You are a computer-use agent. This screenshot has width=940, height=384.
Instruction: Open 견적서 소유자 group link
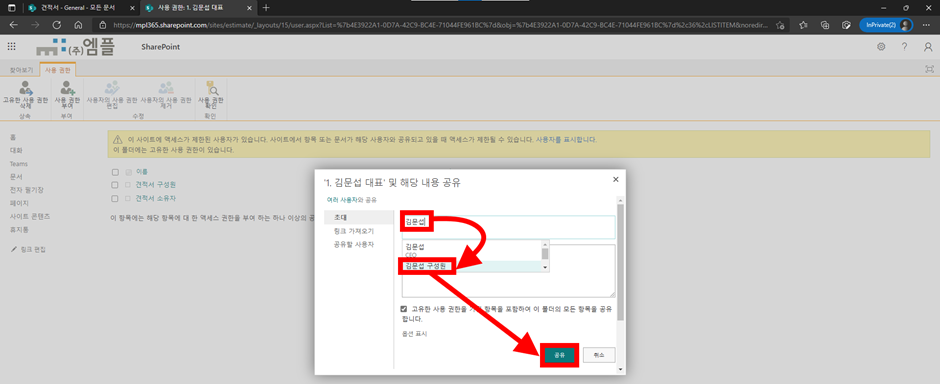coord(155,198)
